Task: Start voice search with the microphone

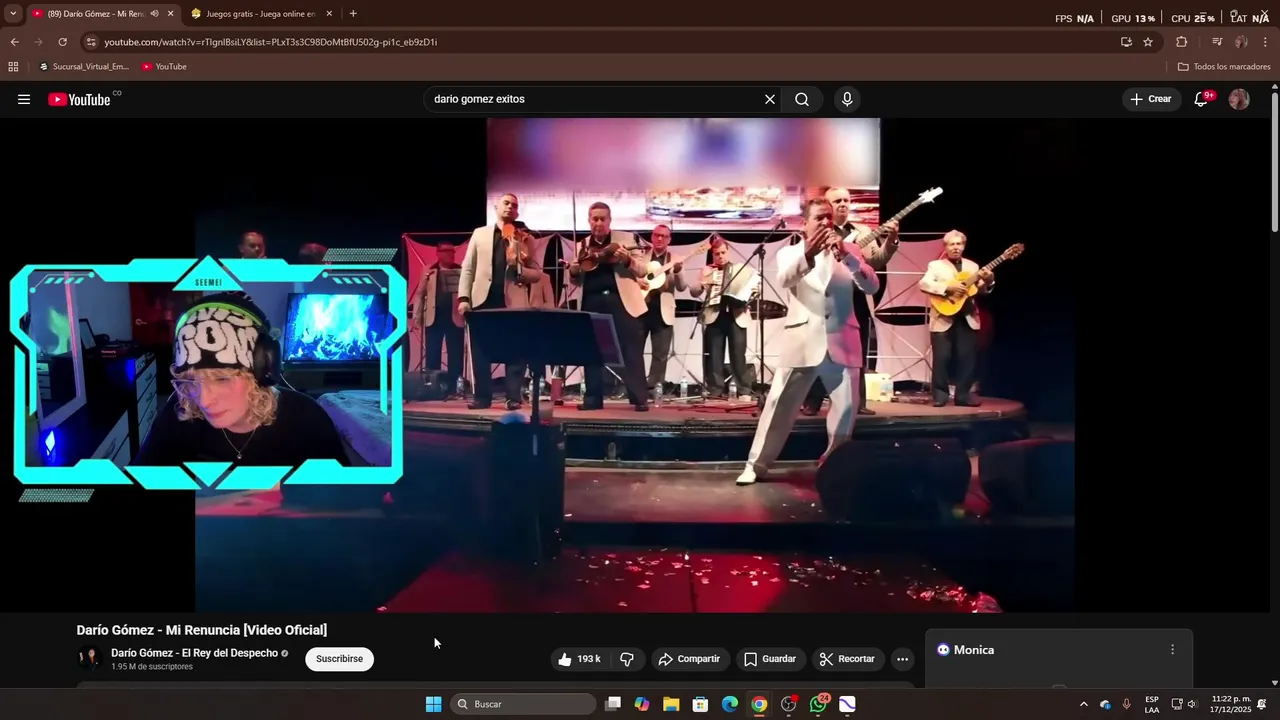Action: [x=847, y=99]
